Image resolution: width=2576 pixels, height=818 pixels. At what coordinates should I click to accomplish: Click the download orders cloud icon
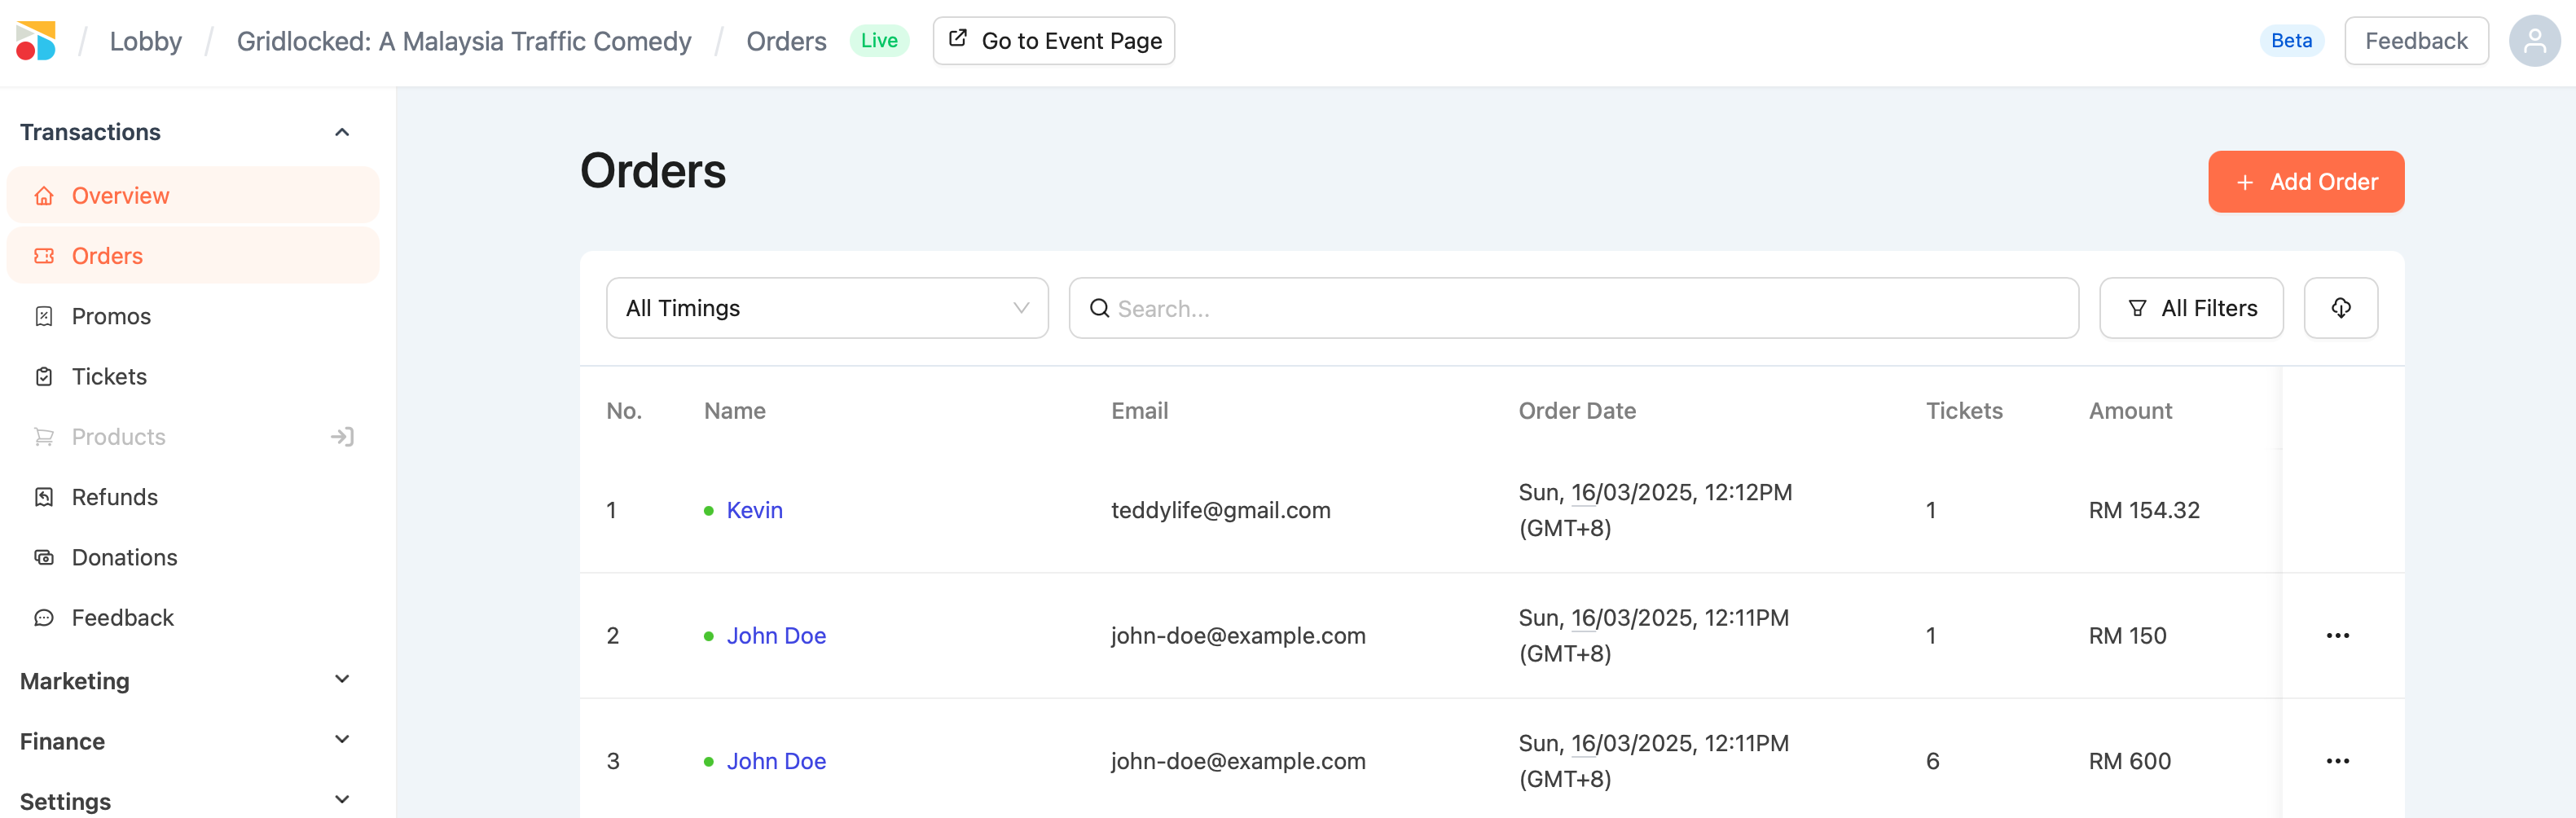[x=2340, y=308]
